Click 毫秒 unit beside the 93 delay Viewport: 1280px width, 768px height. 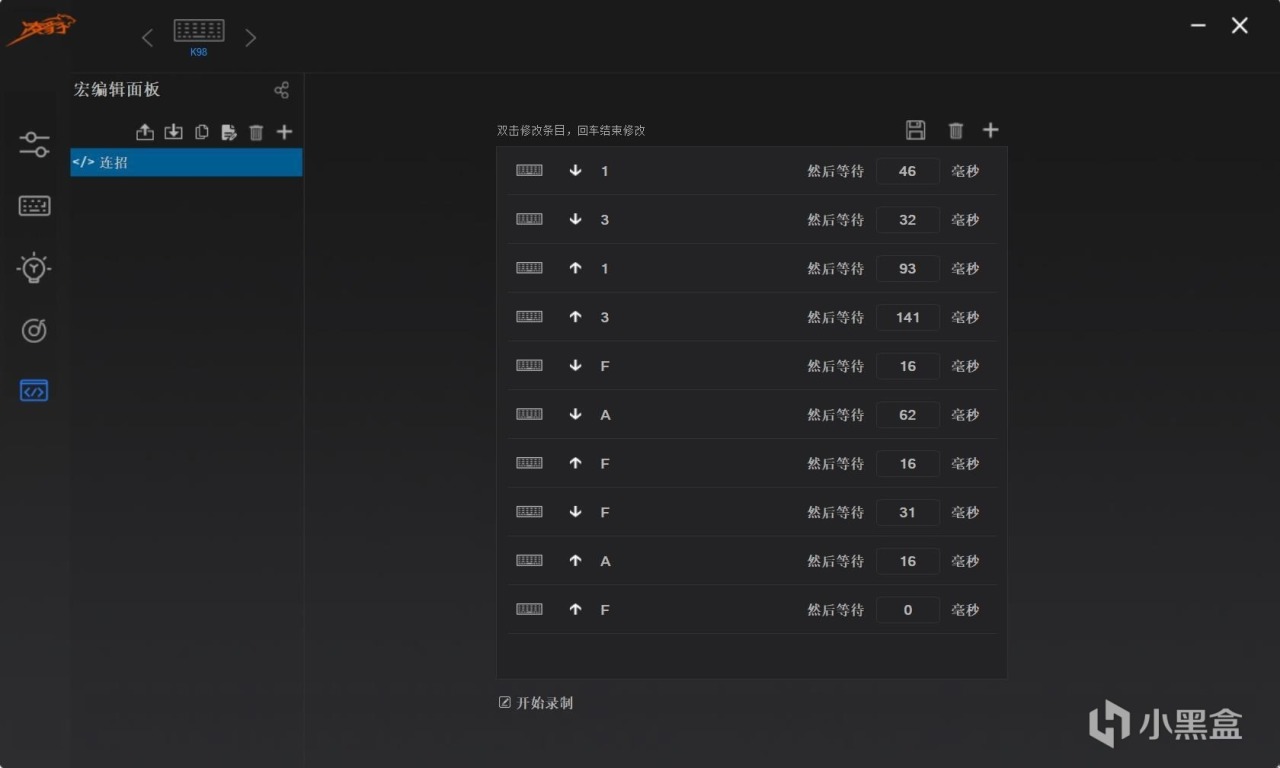click(x=965, y=268)
